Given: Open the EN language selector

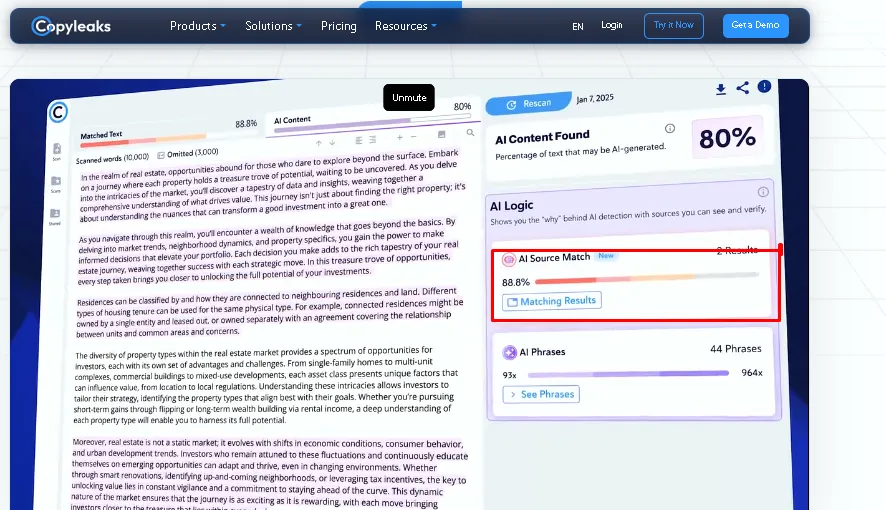Looking at the screenshot, I should (577, 27).
